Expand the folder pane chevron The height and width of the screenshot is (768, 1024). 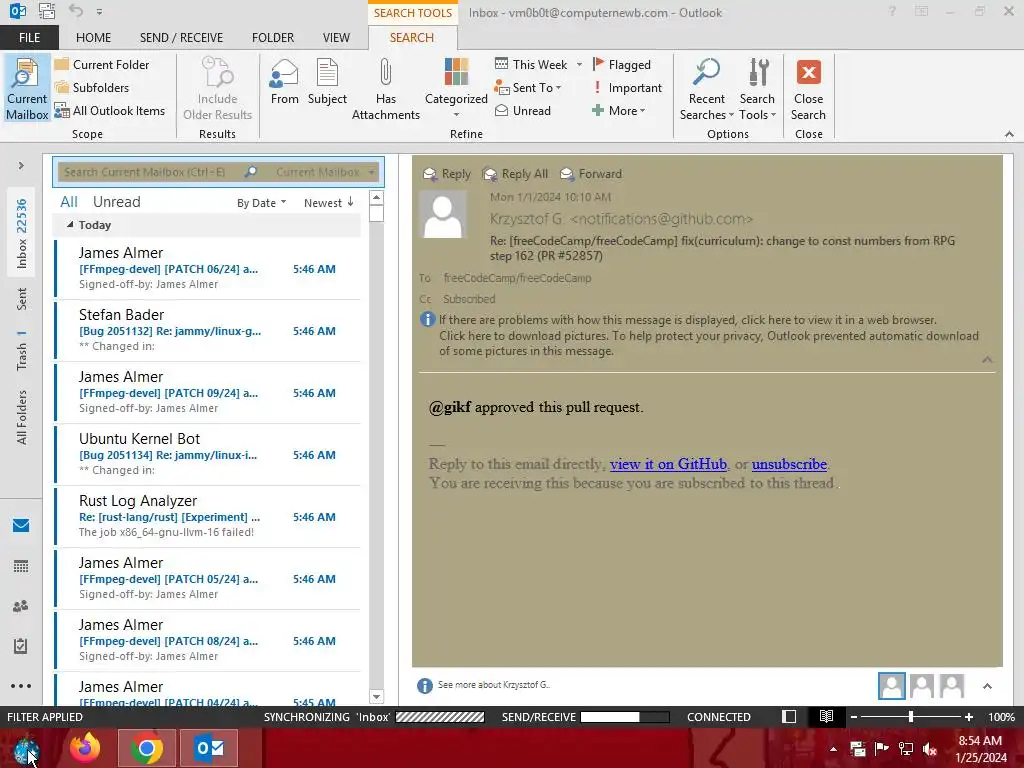[21, 166]
